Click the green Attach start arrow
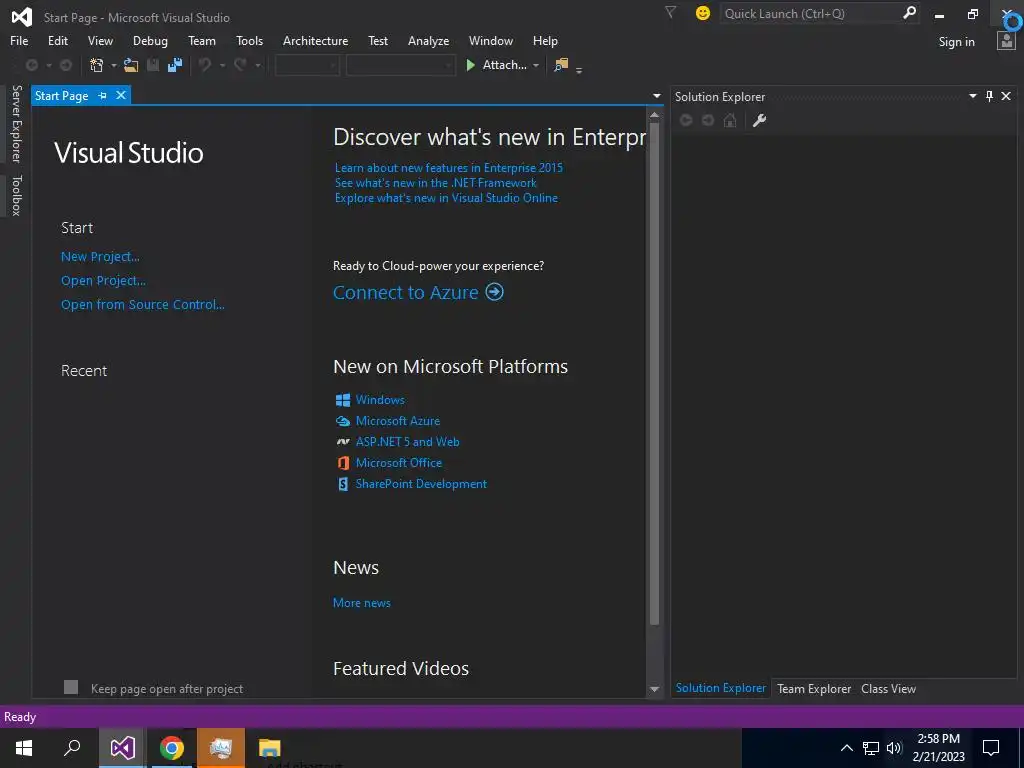1024x768 pixels. point(470,65)
